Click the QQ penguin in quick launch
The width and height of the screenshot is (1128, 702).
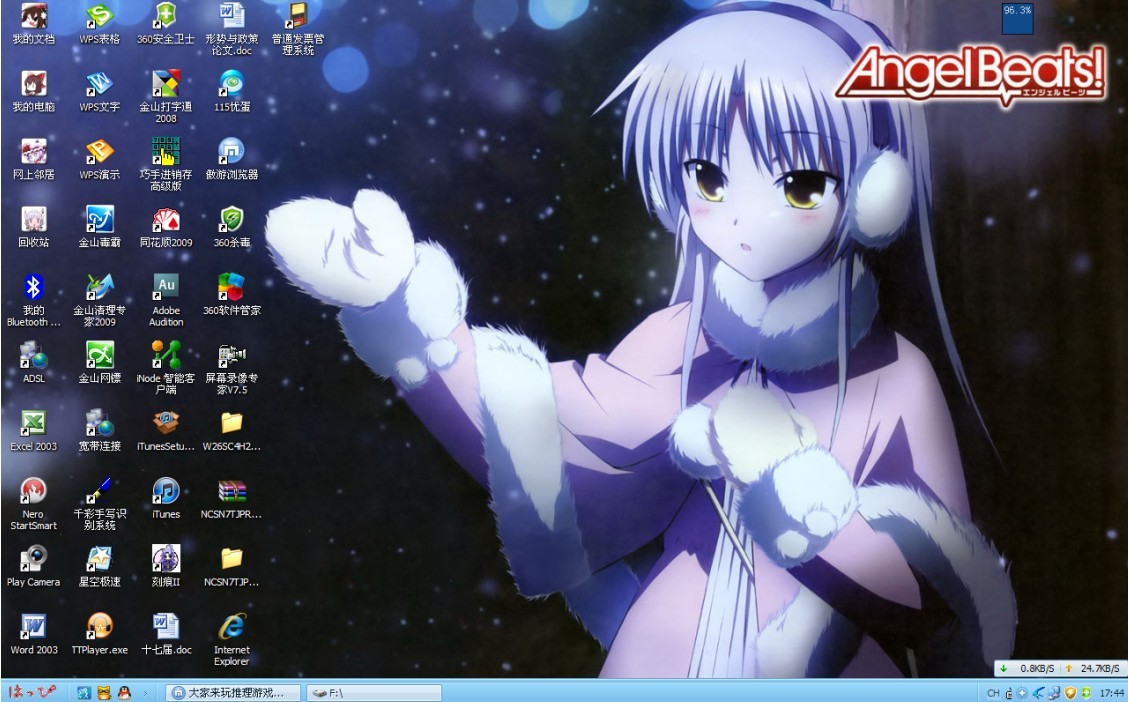click(124, 692)
